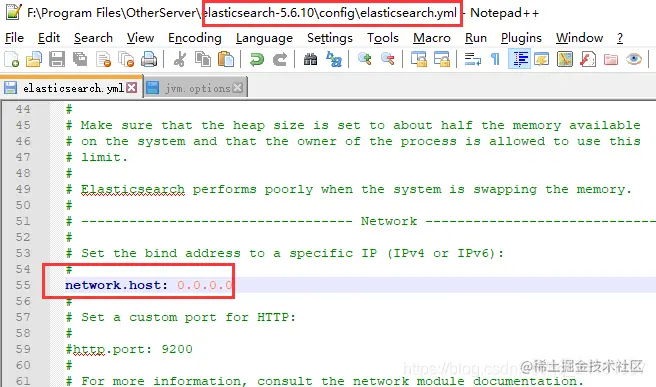
Task: Click the Redo arrow icon
Action: (x=279, y=59)
